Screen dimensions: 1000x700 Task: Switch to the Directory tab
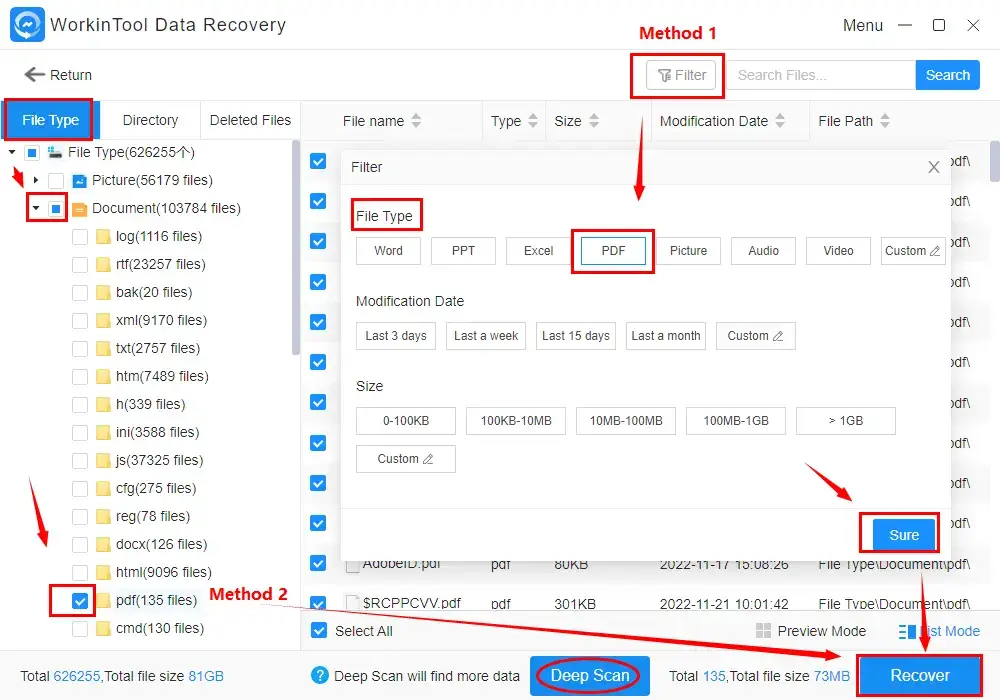coord(150,120)
